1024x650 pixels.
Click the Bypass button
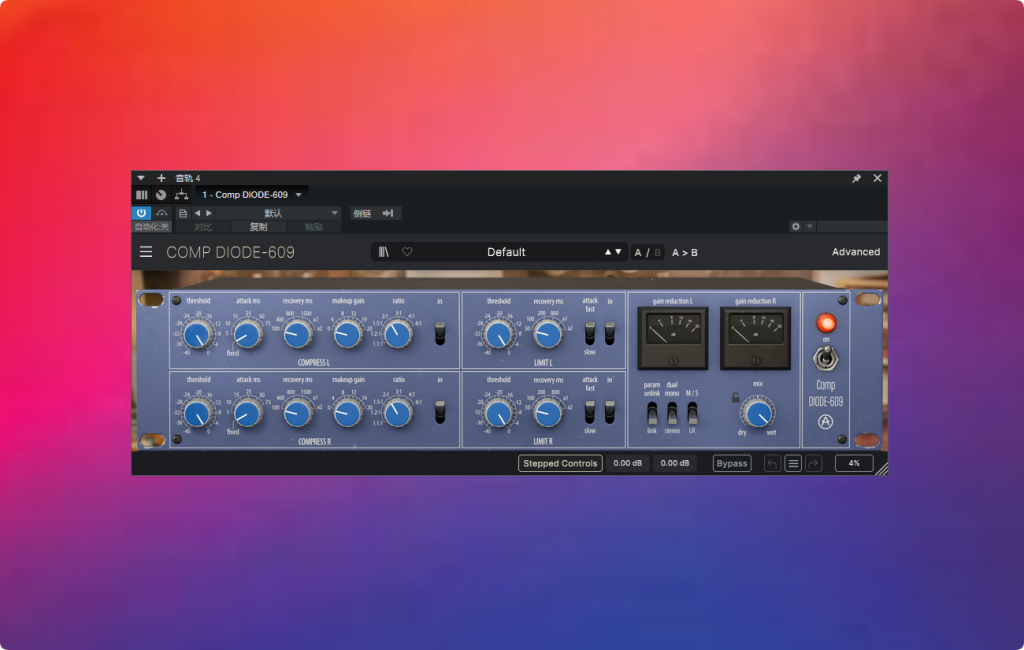[731, 463]
